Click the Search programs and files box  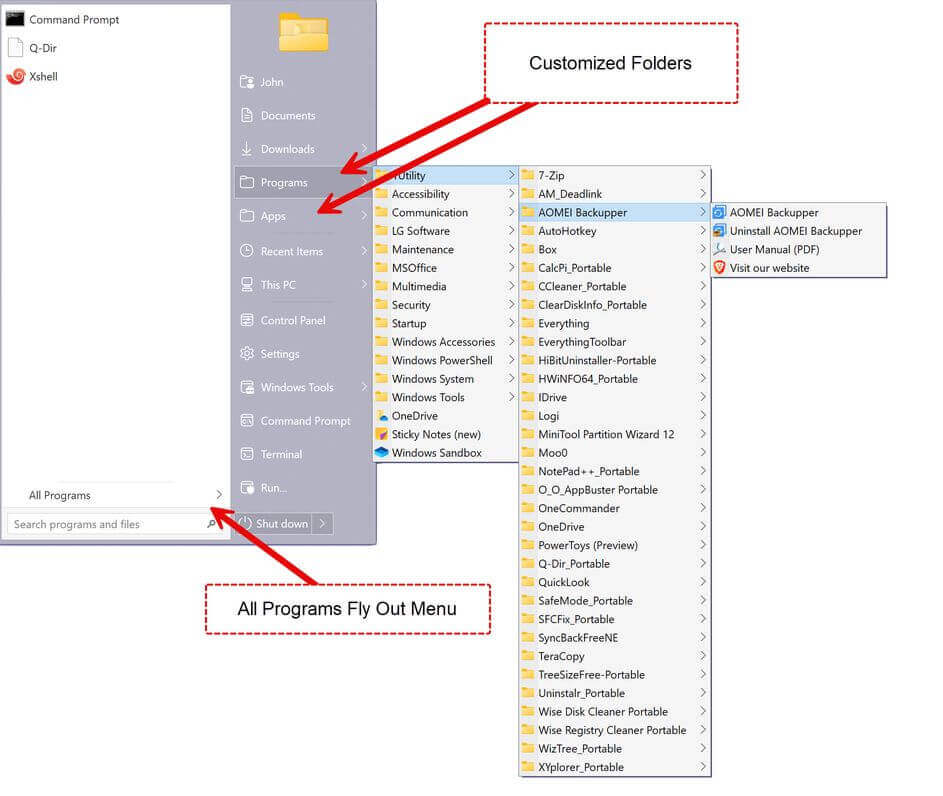click(x=114, y=524)
